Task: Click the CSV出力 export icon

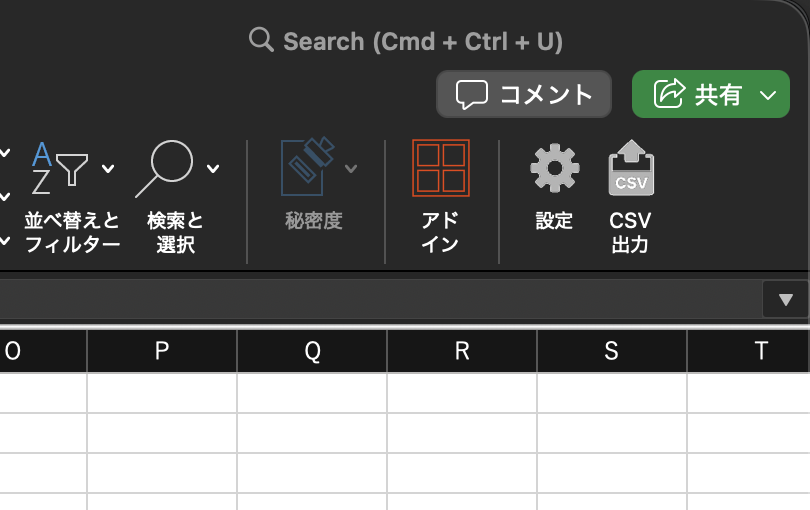Action: [630, 168]
